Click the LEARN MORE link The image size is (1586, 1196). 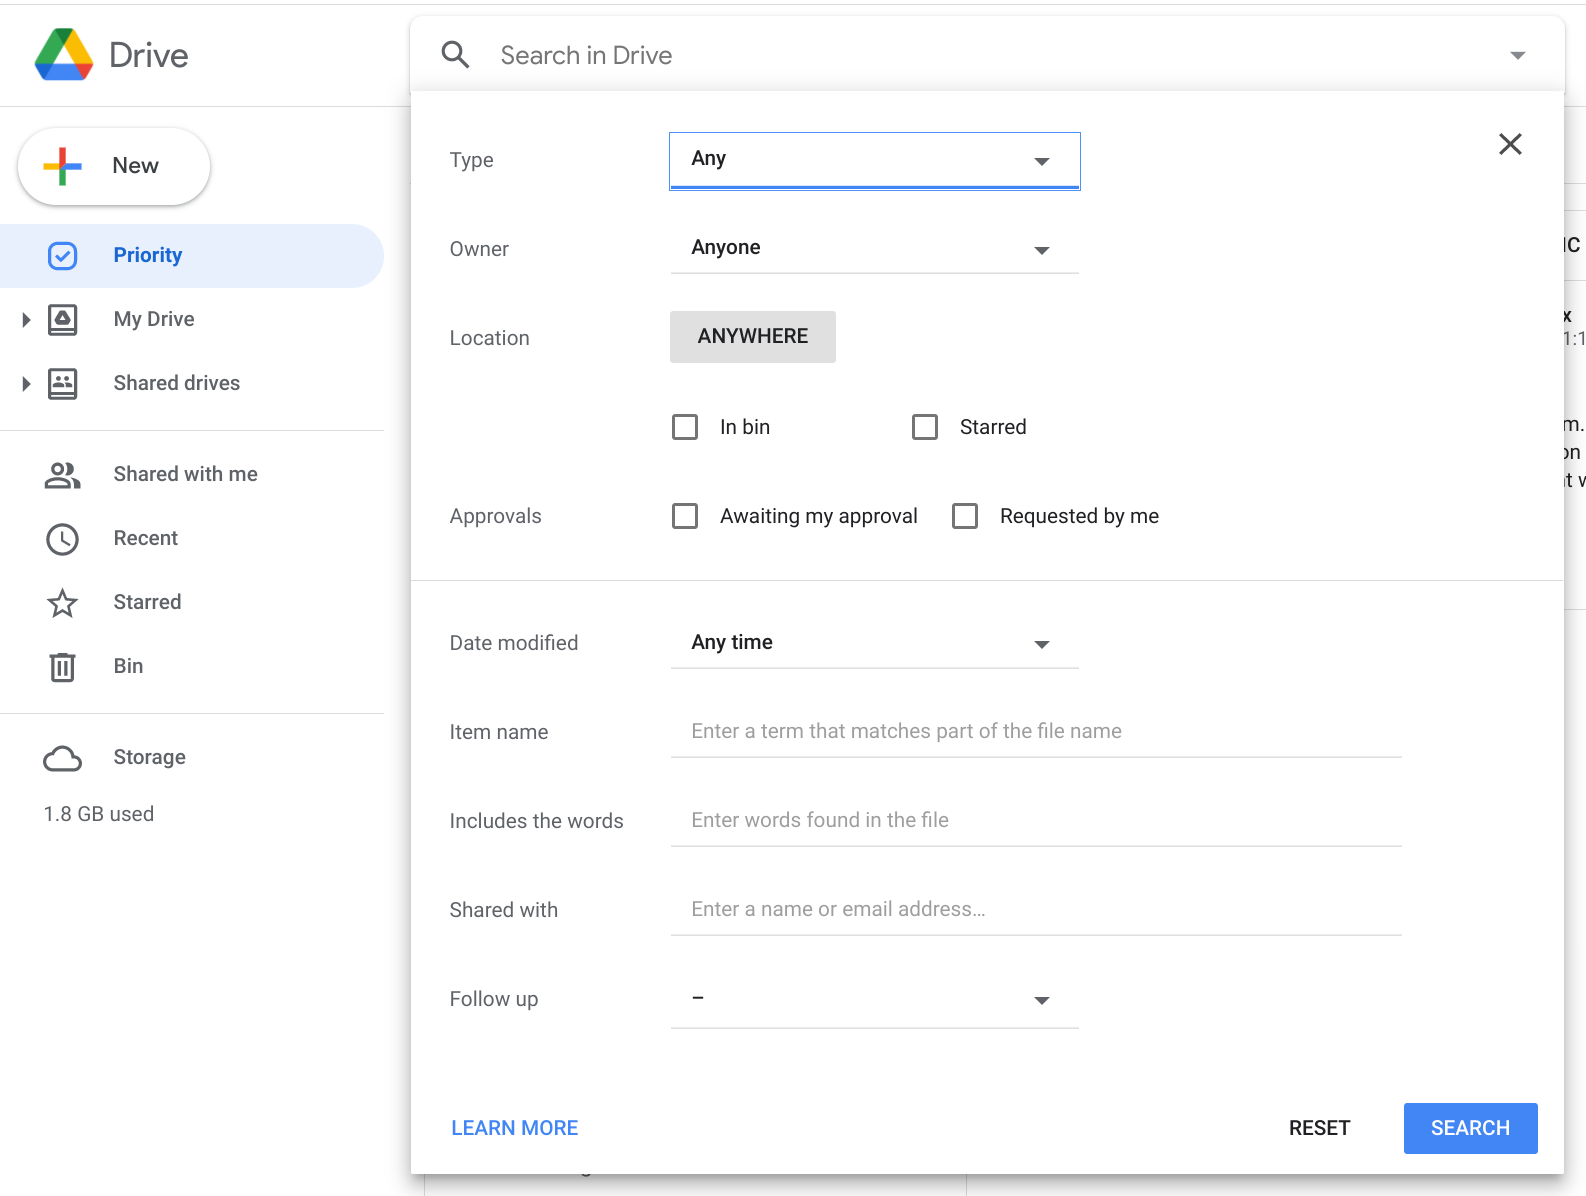pyautogui.click(x=515, y=1128)
